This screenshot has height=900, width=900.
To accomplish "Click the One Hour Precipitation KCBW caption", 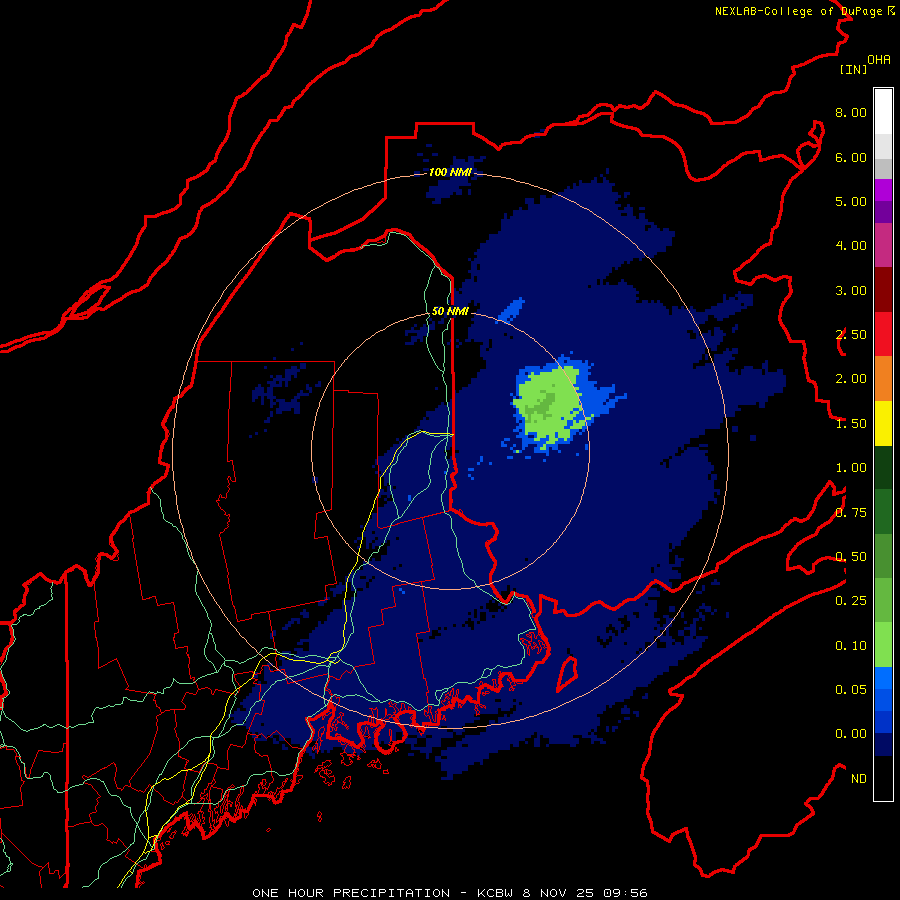I will [450, 893].
